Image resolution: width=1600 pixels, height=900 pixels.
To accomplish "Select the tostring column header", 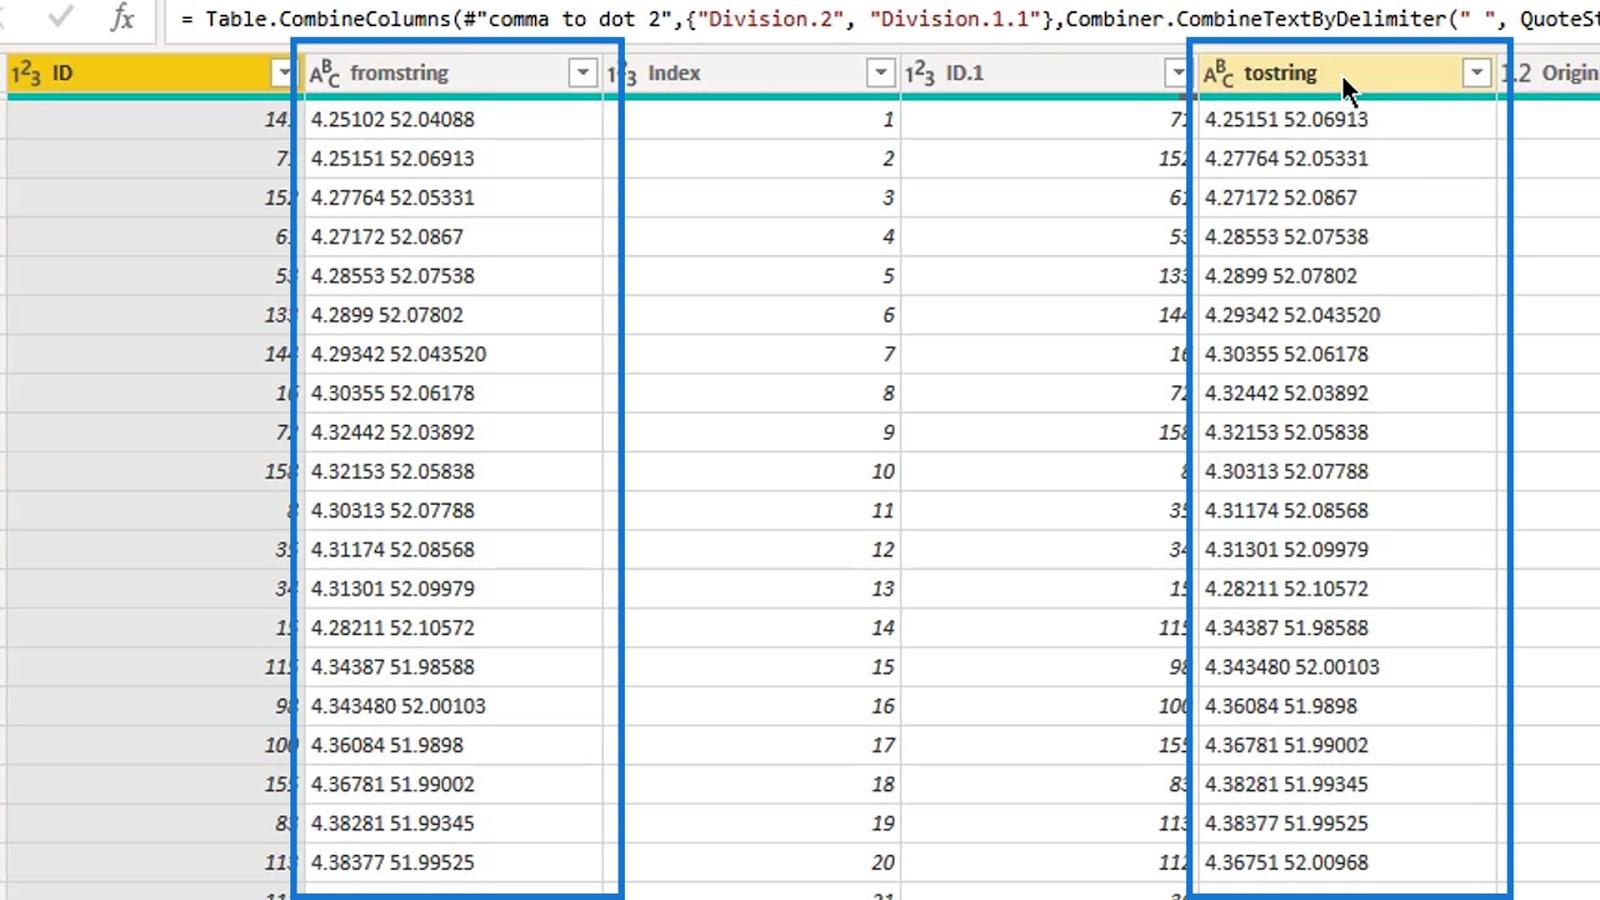I will (1346, 73).
